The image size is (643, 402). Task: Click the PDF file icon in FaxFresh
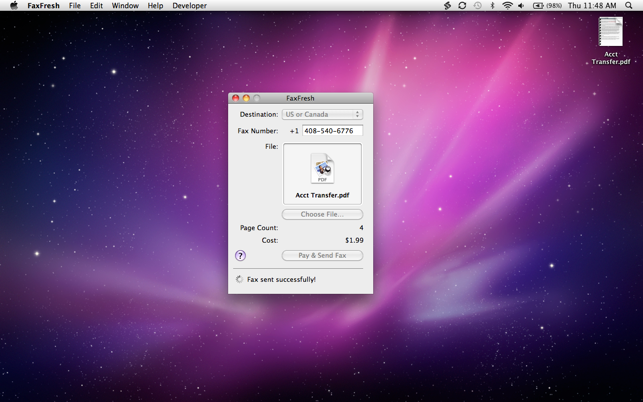[322, 169]
